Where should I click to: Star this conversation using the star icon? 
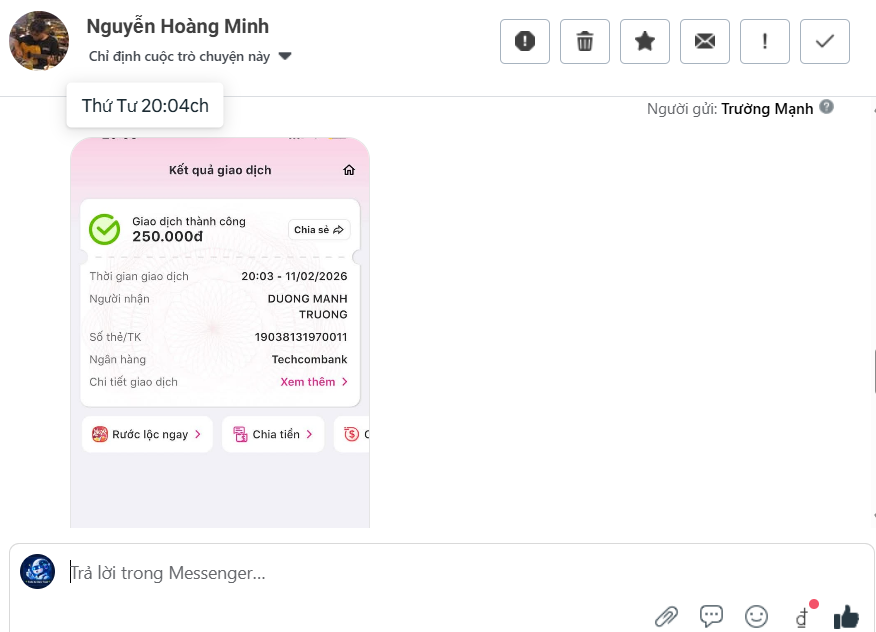[644, 41]
